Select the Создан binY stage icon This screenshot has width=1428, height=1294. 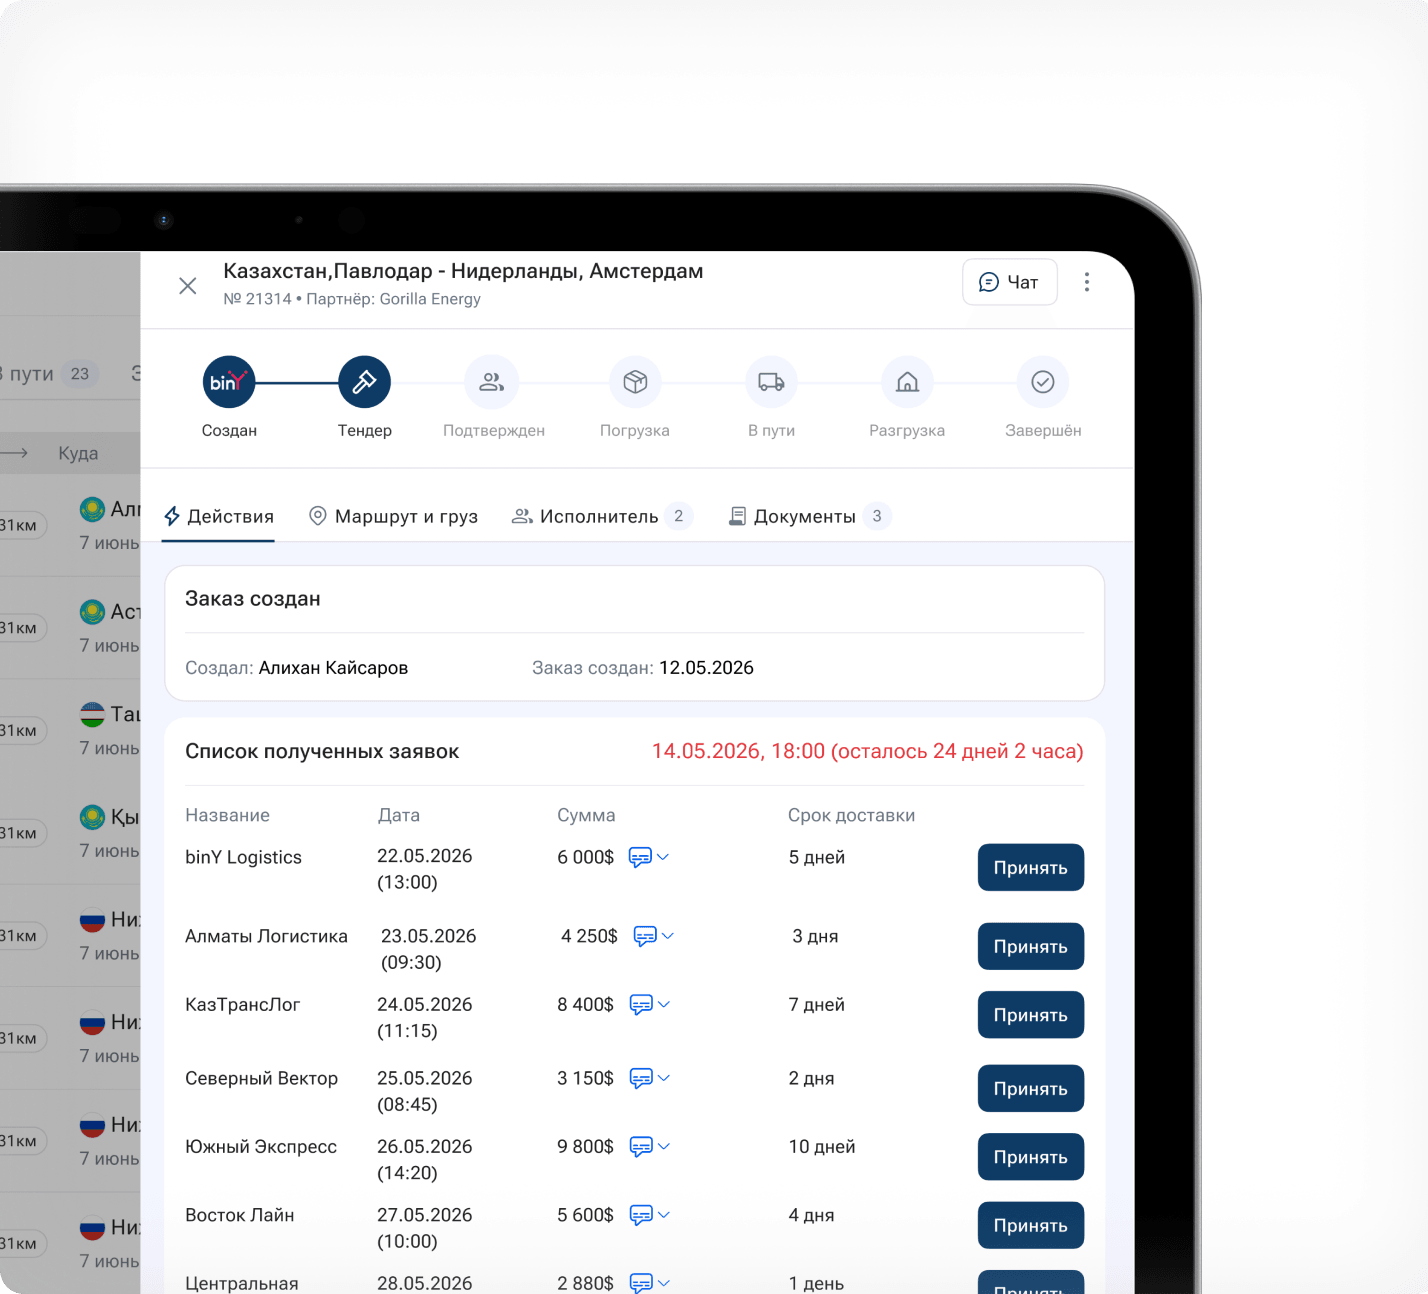pyautogui.click(x=229, y=382)
